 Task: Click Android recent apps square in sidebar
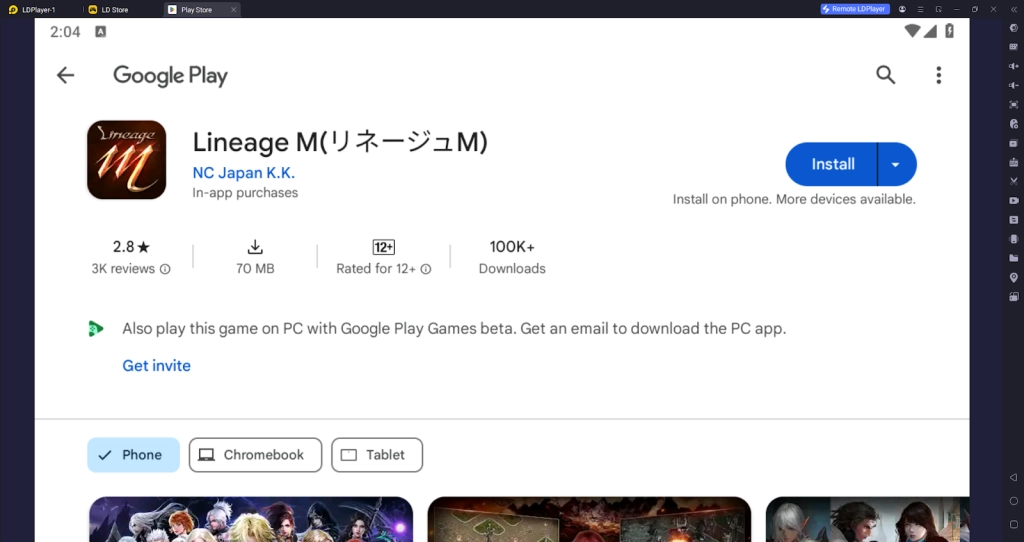(x=1014, y=524)
